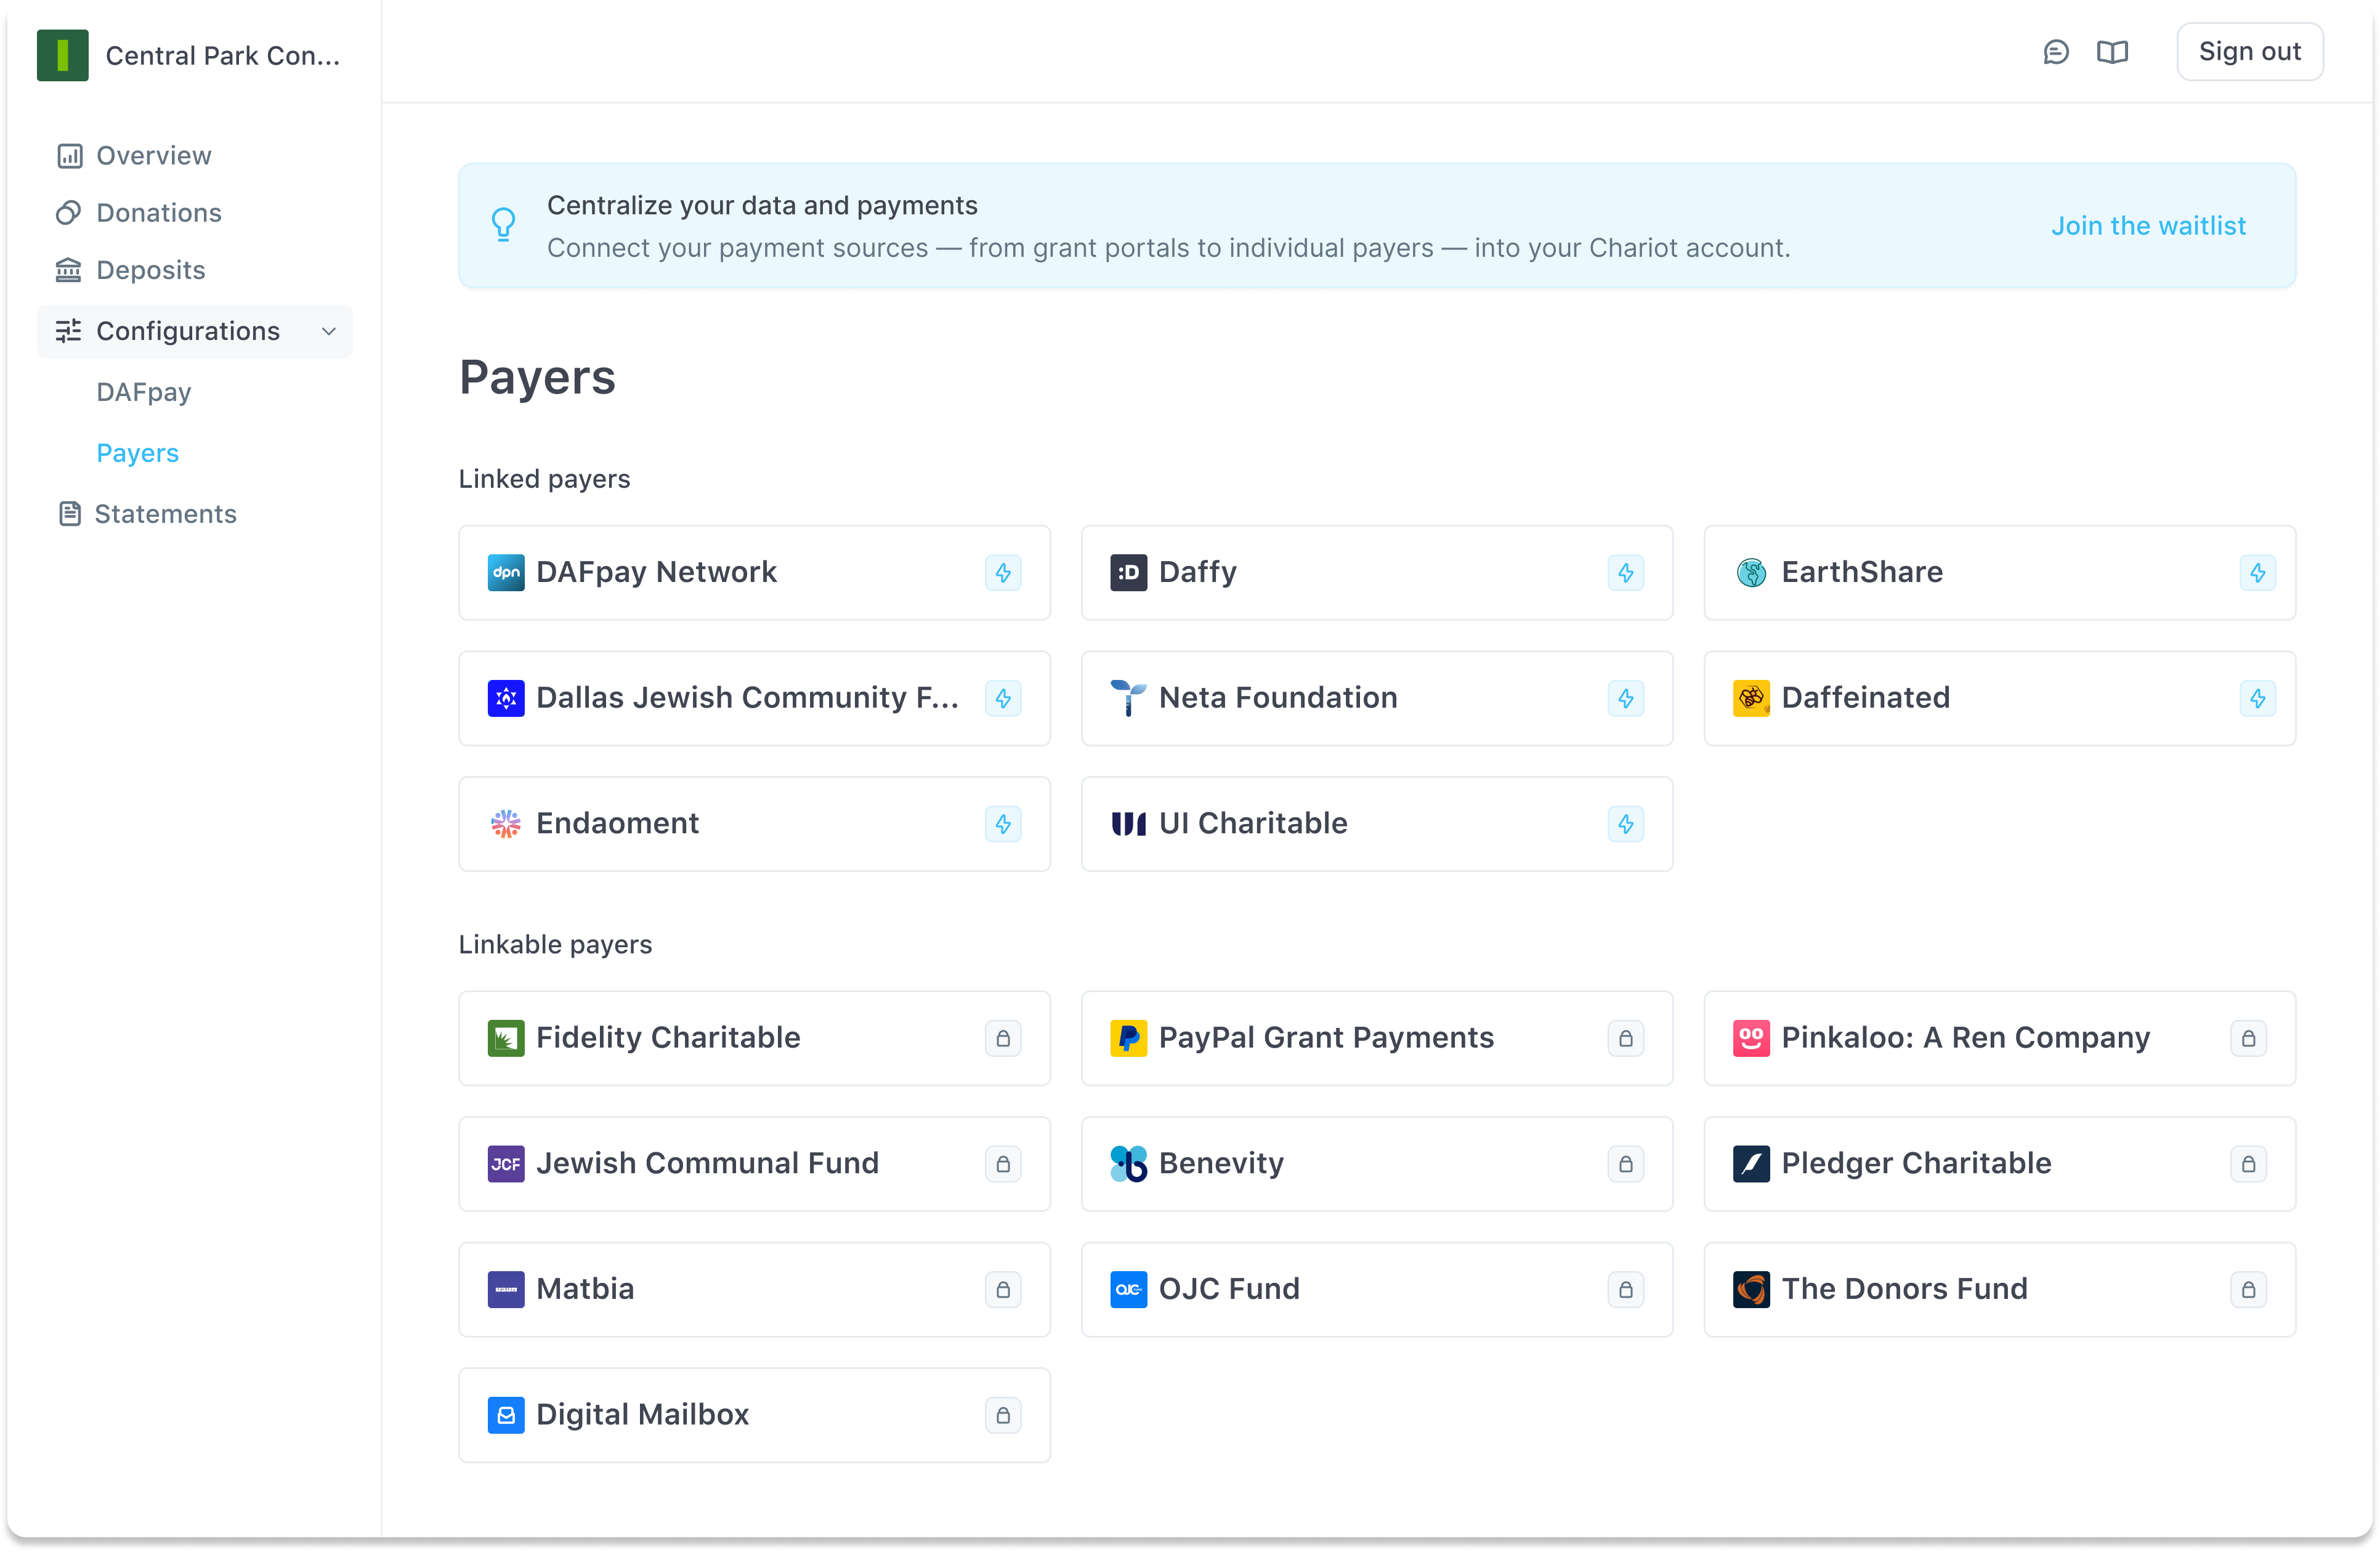
Task: Open Statements from the sidebar
Action: [x=165, y=514]
